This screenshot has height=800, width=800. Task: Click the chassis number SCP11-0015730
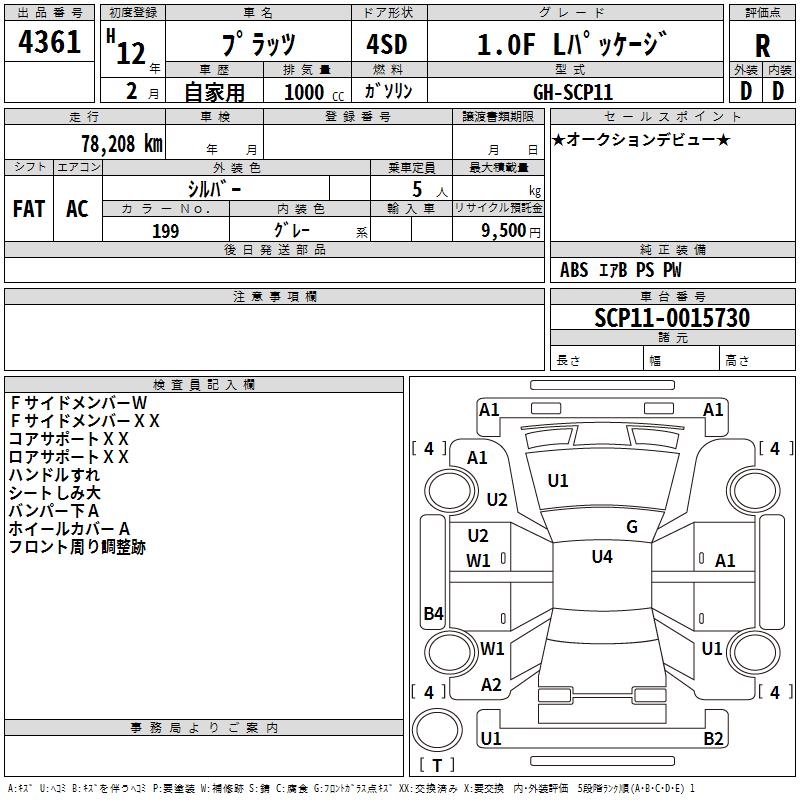(672, 318)
